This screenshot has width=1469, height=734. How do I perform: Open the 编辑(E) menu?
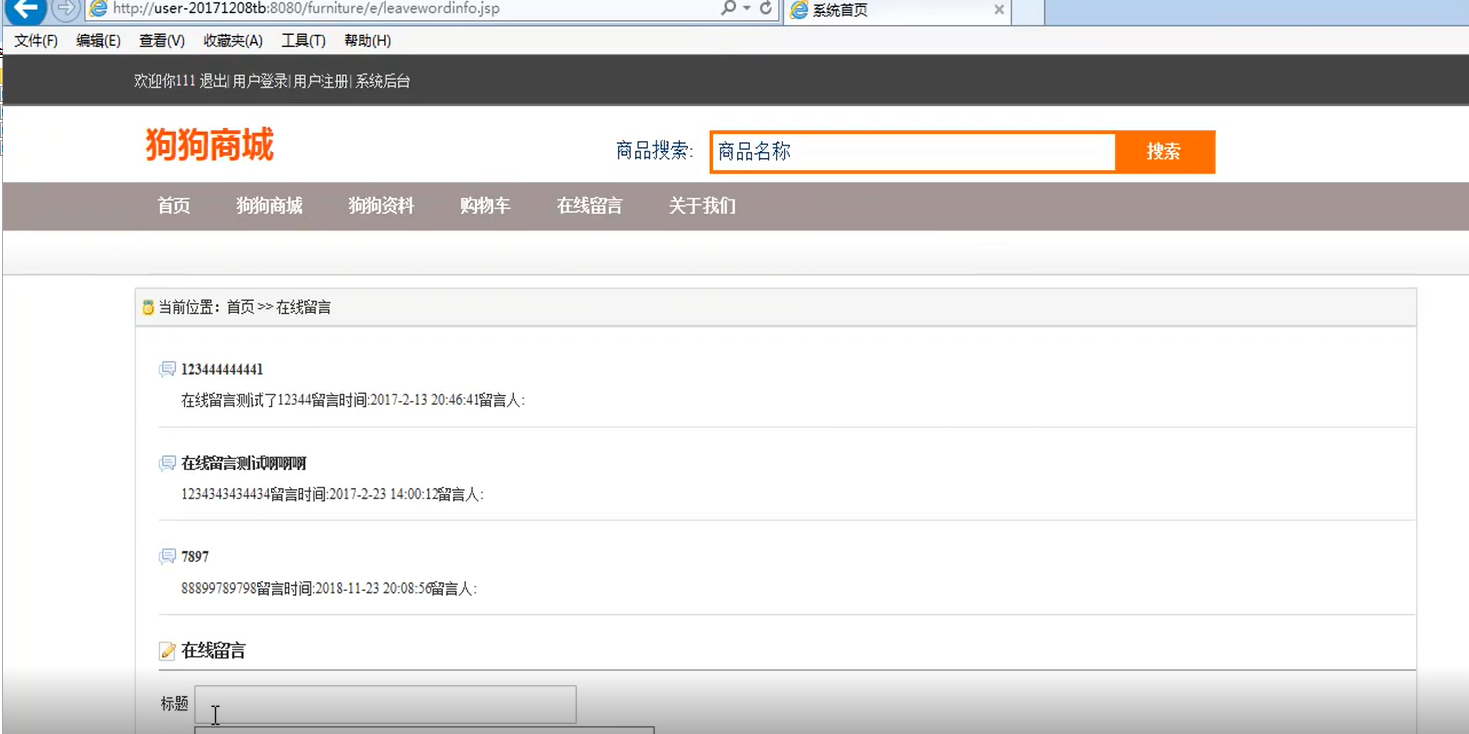pyautogui.click(x=98, y=41)
